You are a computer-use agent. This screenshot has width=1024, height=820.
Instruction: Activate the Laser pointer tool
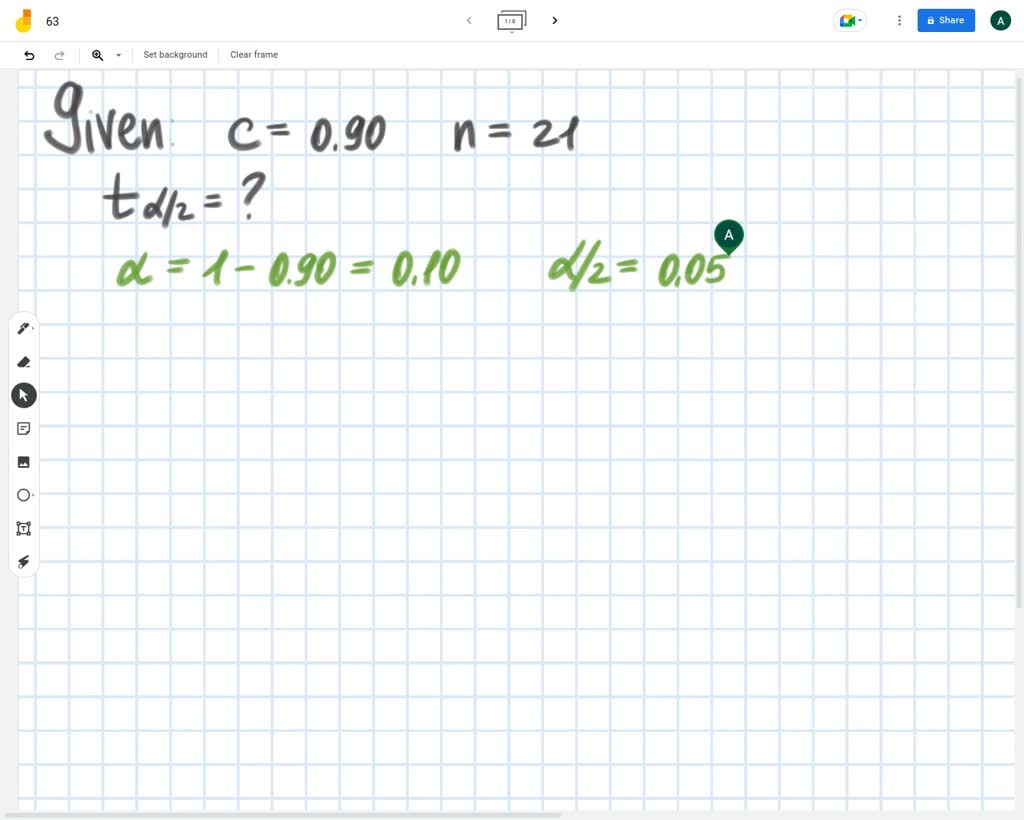point(24,562)
